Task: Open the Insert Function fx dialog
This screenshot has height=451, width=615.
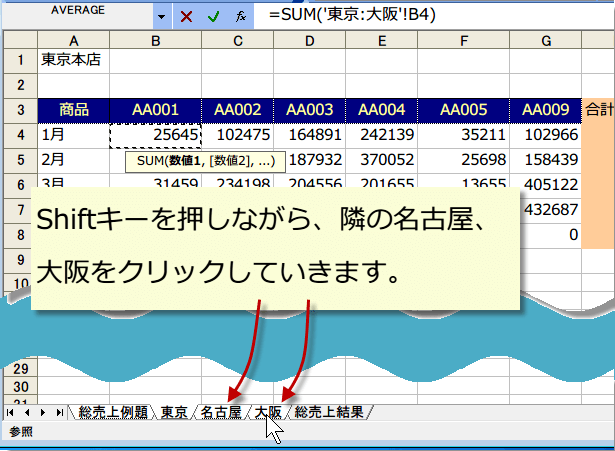Action: (240, 17)
